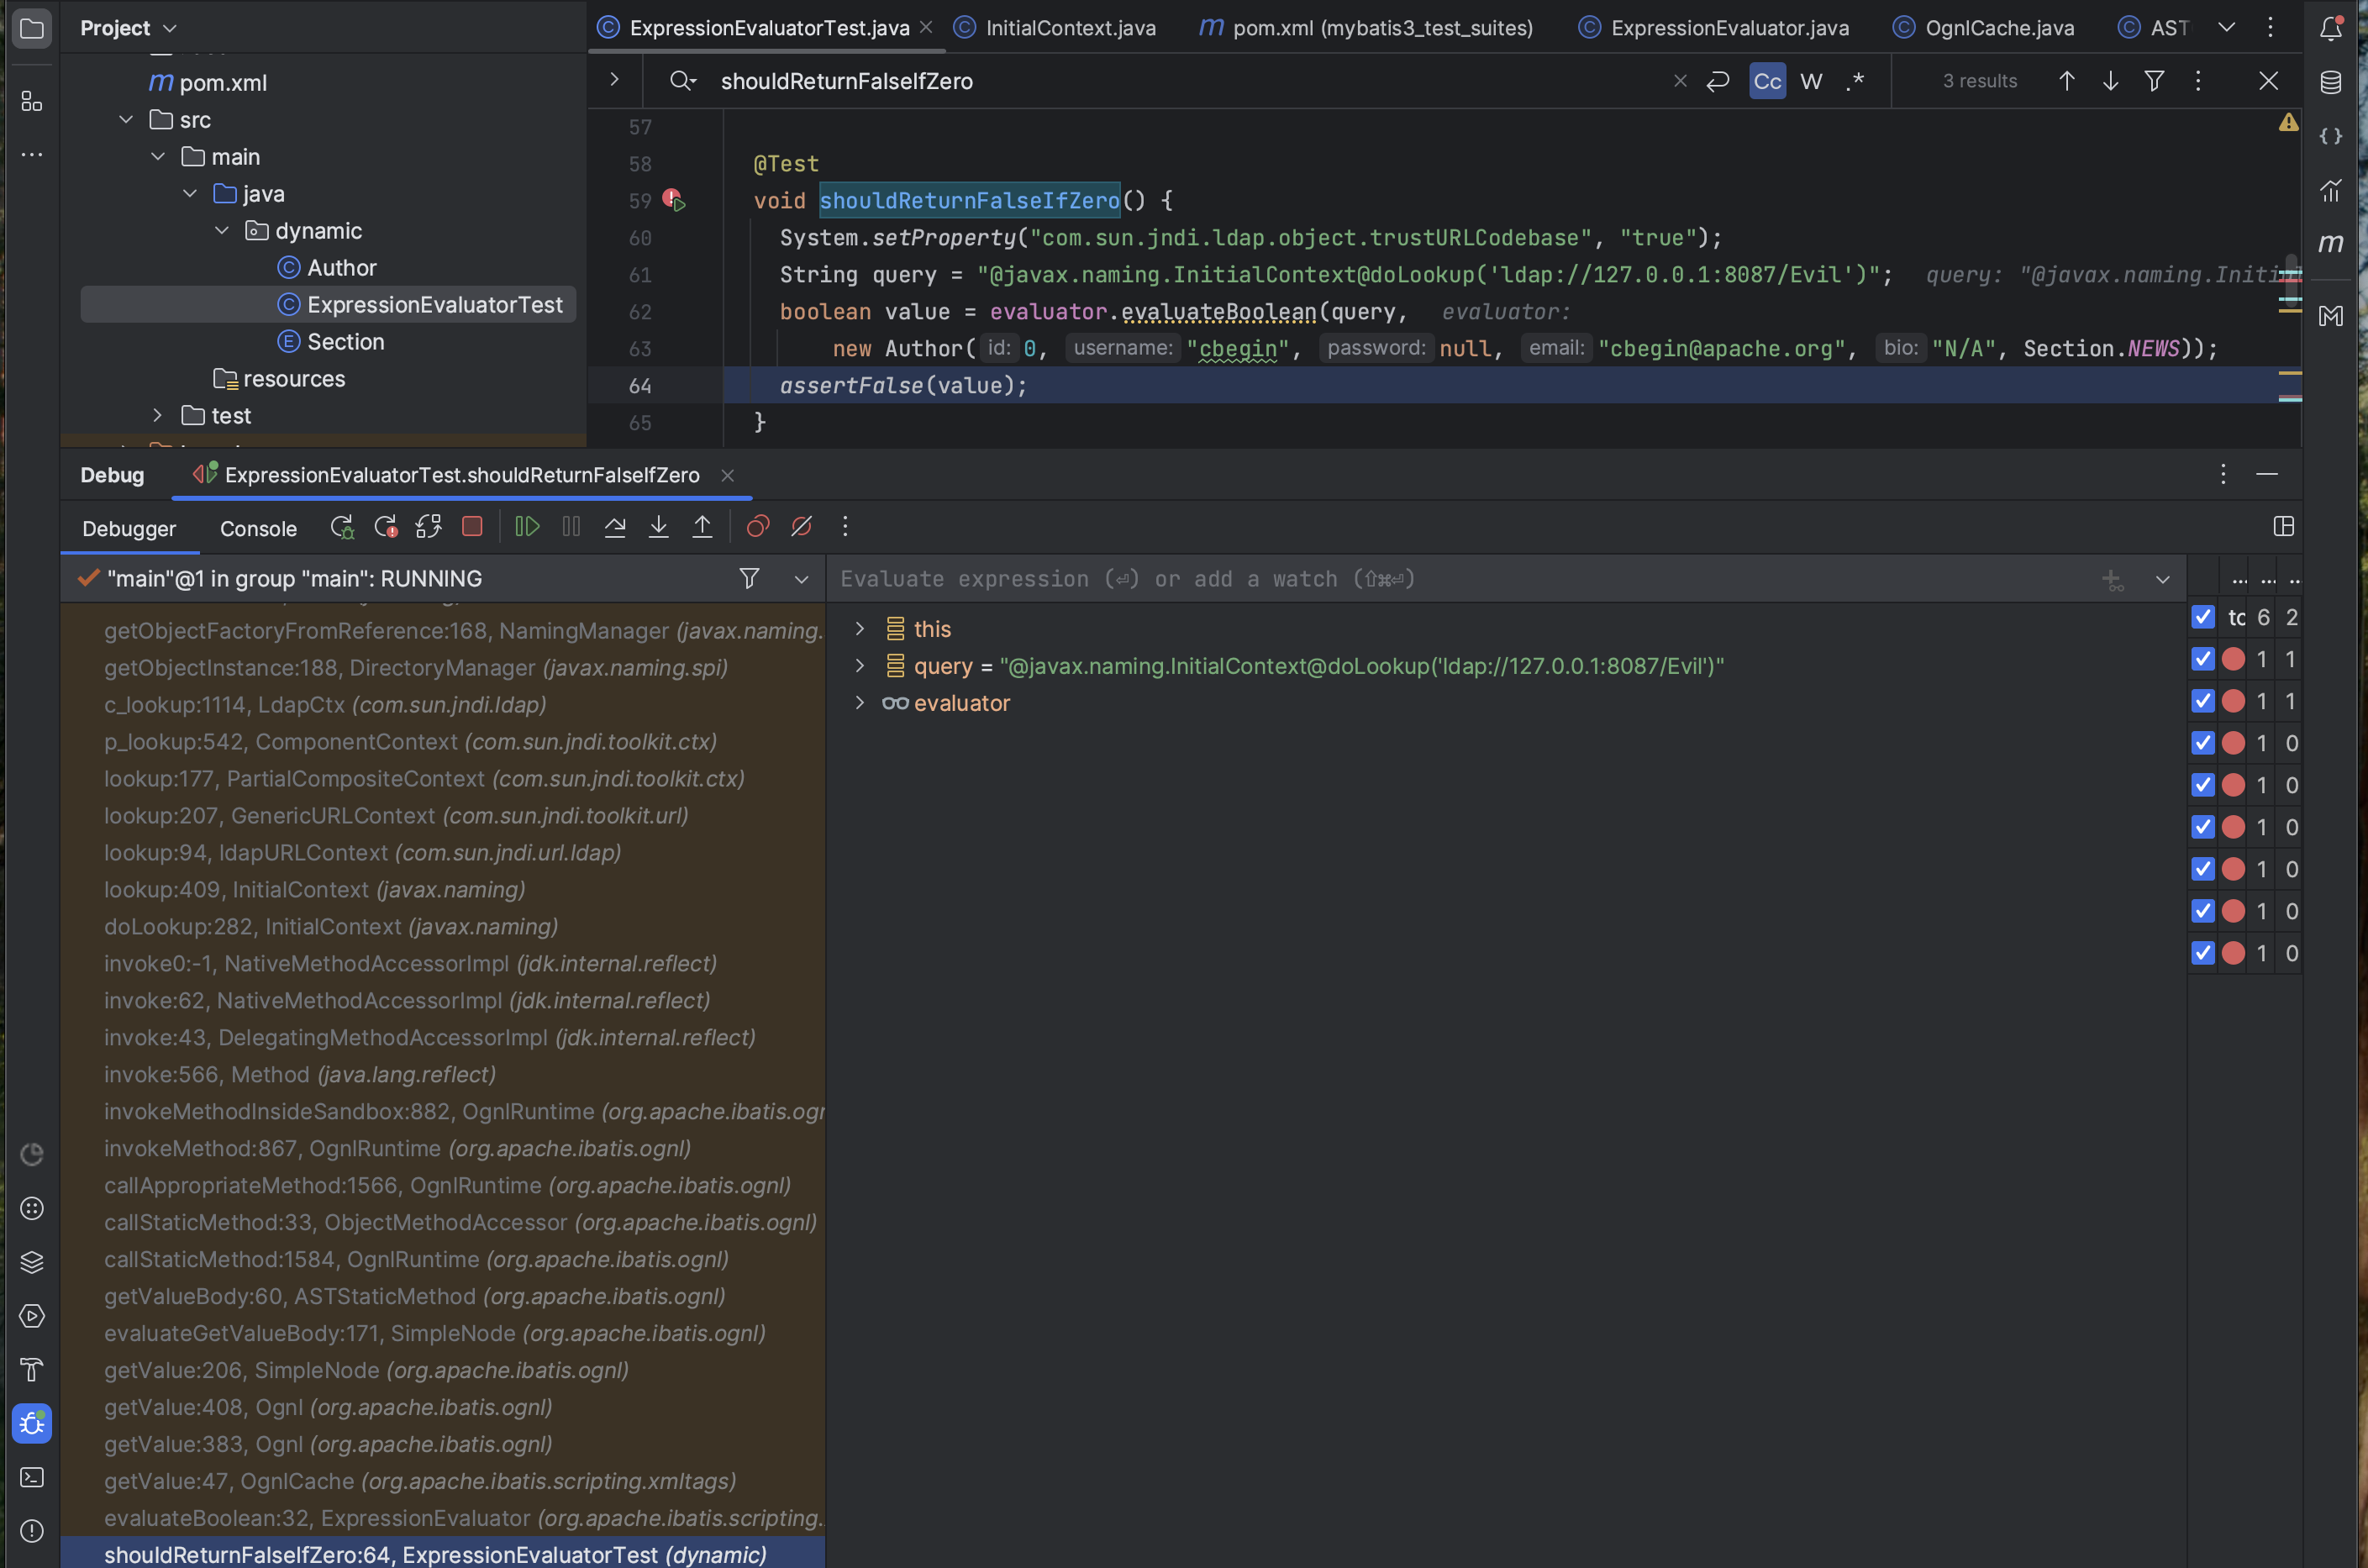This screenshot has height=1568, width=2368.
Task: Click the Evaluate expression input field
Action: 1460,579
